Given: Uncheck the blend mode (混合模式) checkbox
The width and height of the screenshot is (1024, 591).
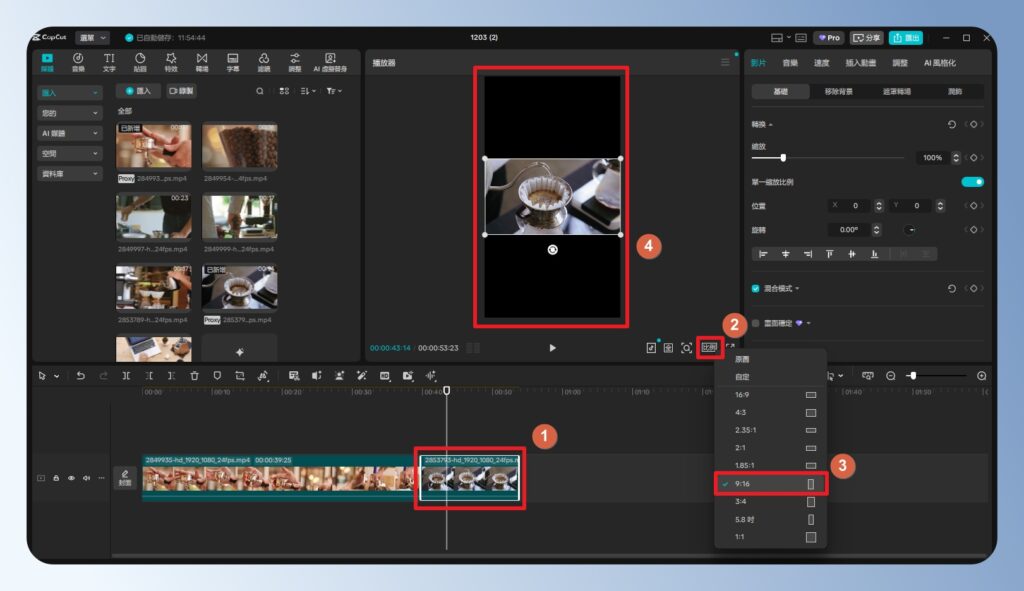Looking at the screenshot, I should coord(756,288).
